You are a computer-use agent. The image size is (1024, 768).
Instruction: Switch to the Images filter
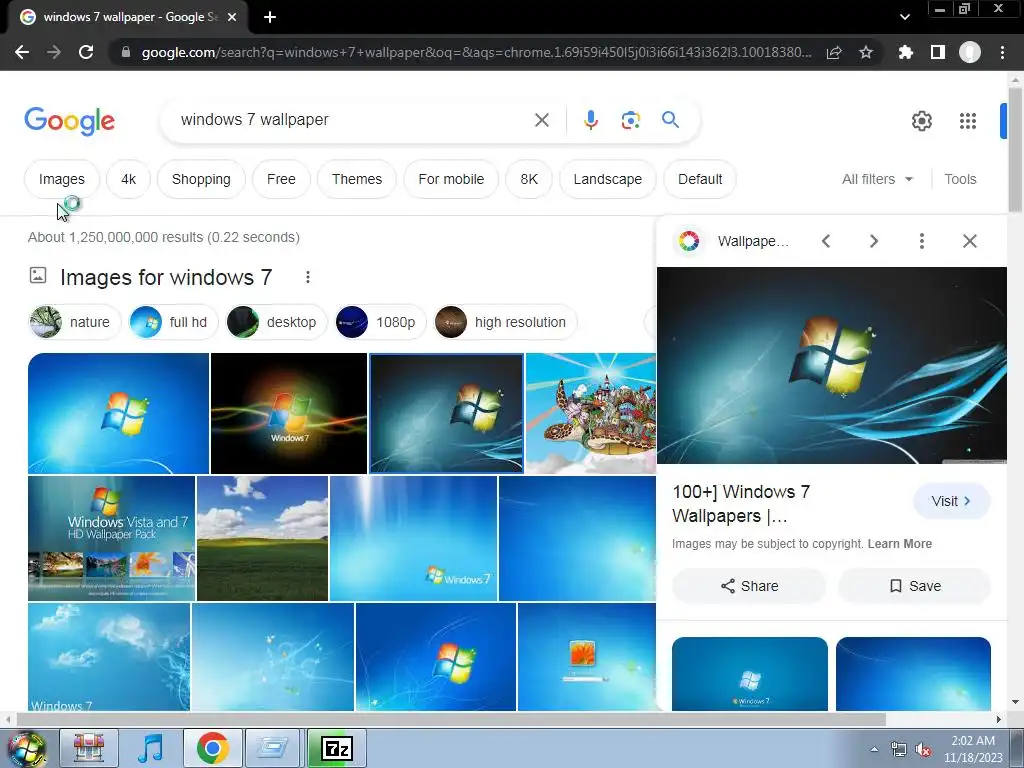[x=62, y=179]
